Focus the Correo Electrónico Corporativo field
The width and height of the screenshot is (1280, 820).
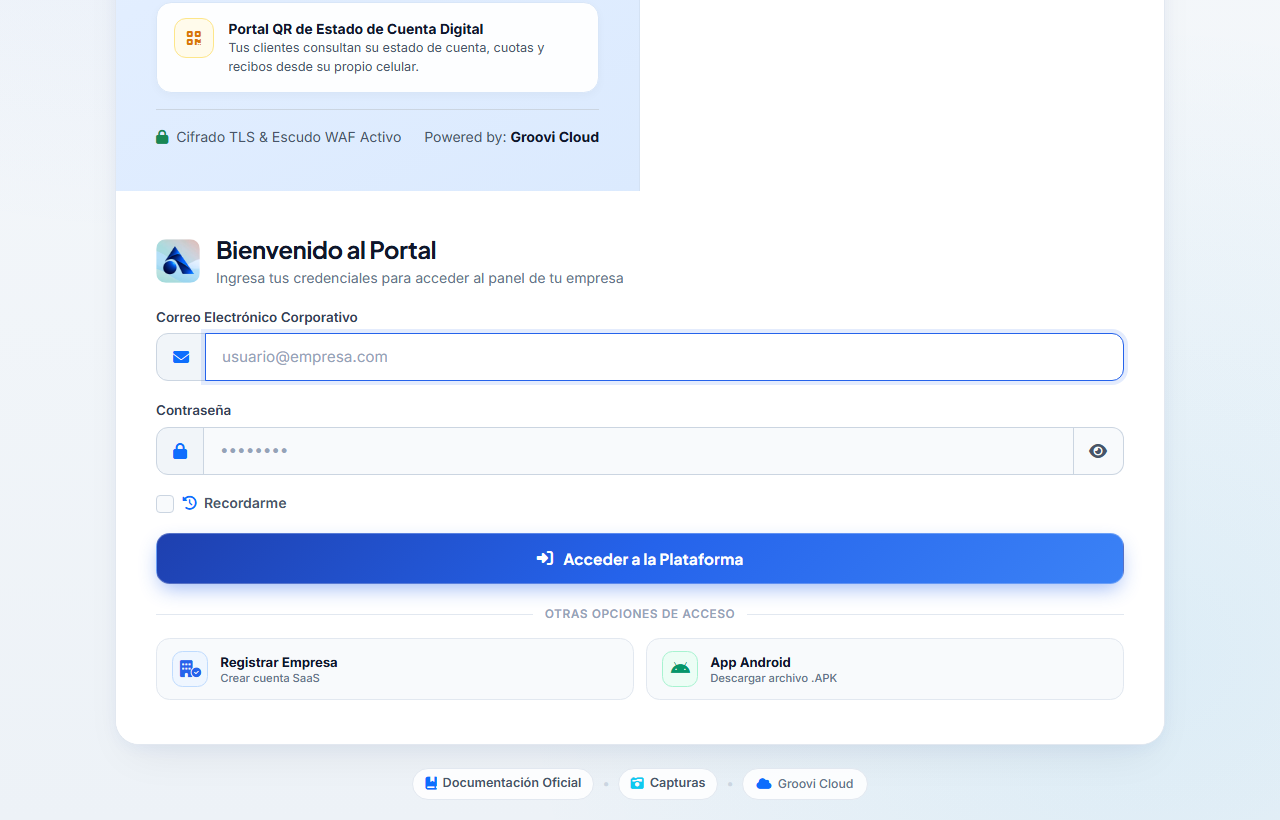pyautogui.click(x=664, y=357)
